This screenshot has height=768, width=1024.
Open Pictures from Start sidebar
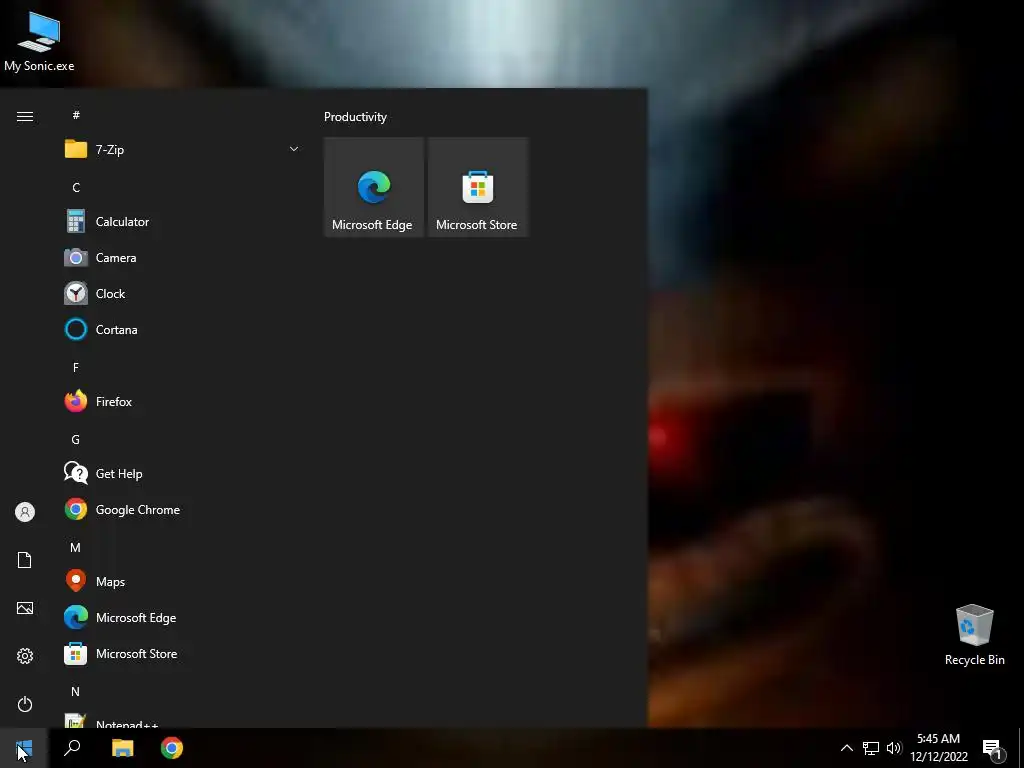25,608
